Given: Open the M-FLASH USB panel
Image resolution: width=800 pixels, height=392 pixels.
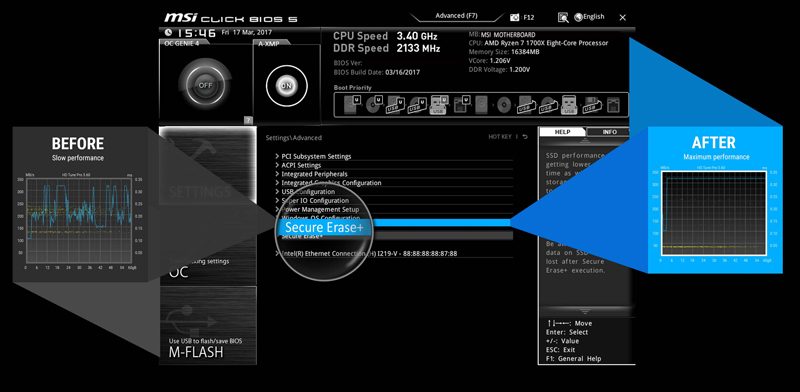Looking at the screenshot, I should 208,325.
